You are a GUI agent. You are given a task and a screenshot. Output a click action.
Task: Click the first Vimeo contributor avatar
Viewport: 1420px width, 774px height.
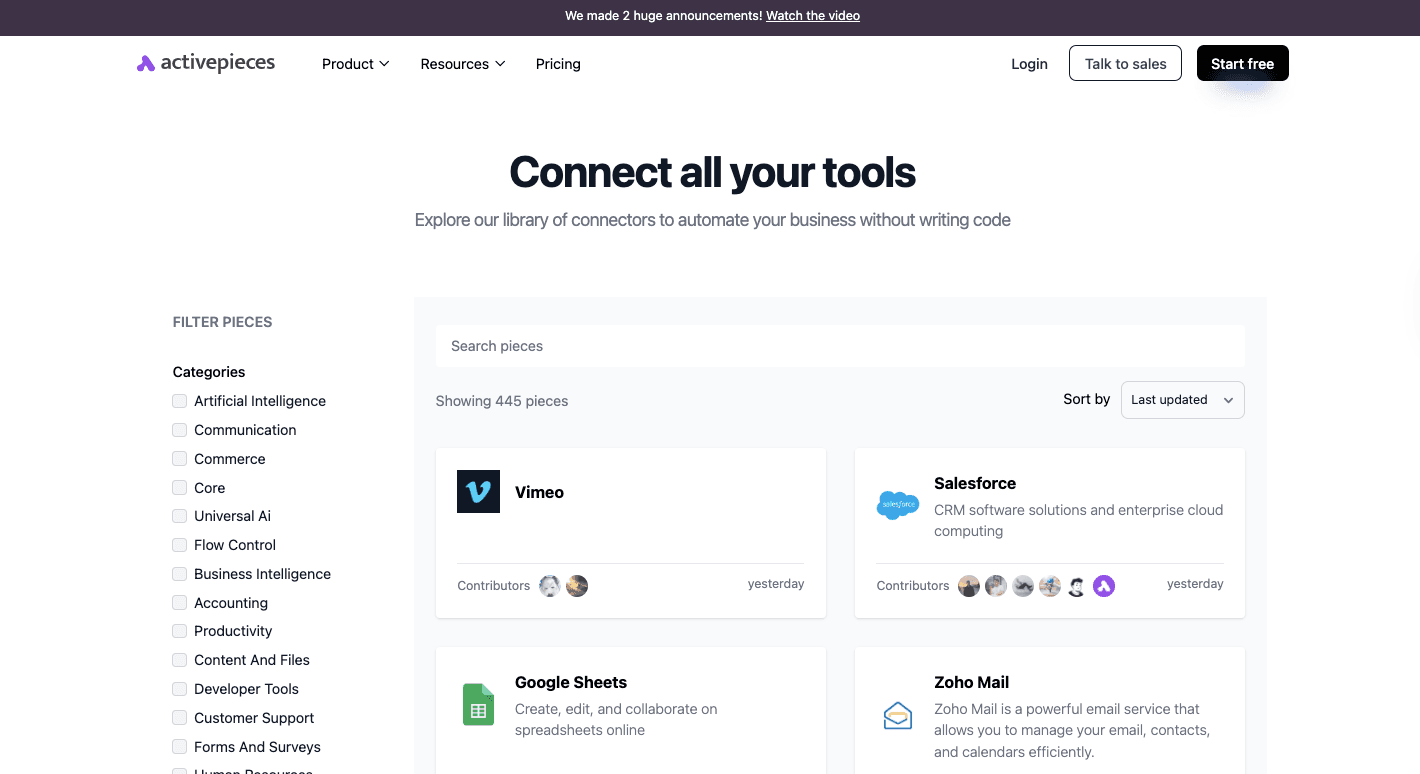point(549,586)
